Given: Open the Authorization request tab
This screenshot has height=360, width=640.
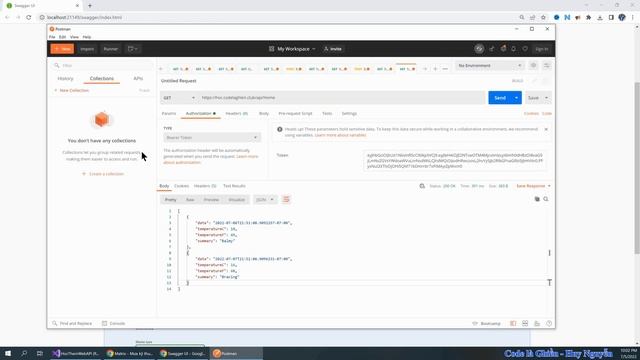Looking at the screenshot, I should point(200,113).
